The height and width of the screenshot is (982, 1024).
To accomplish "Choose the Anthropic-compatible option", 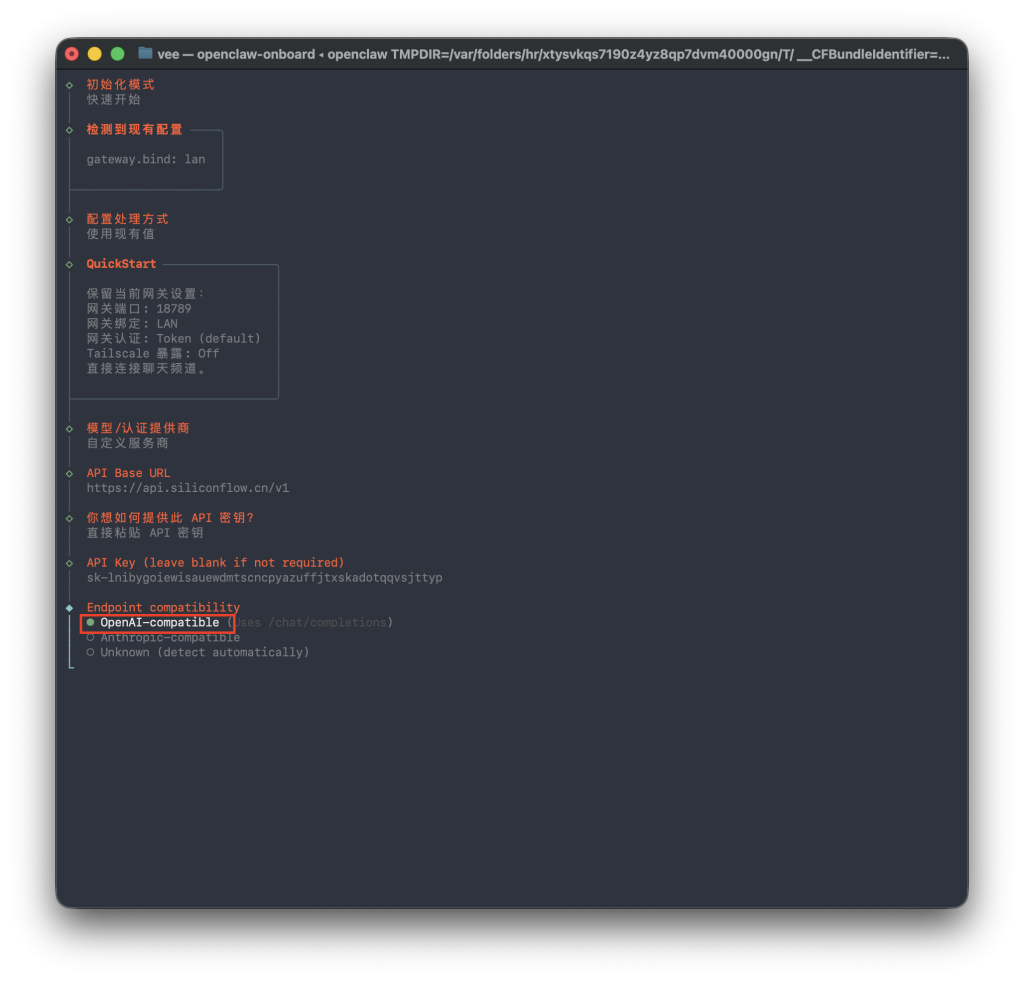I will click(x=169, y=638).
